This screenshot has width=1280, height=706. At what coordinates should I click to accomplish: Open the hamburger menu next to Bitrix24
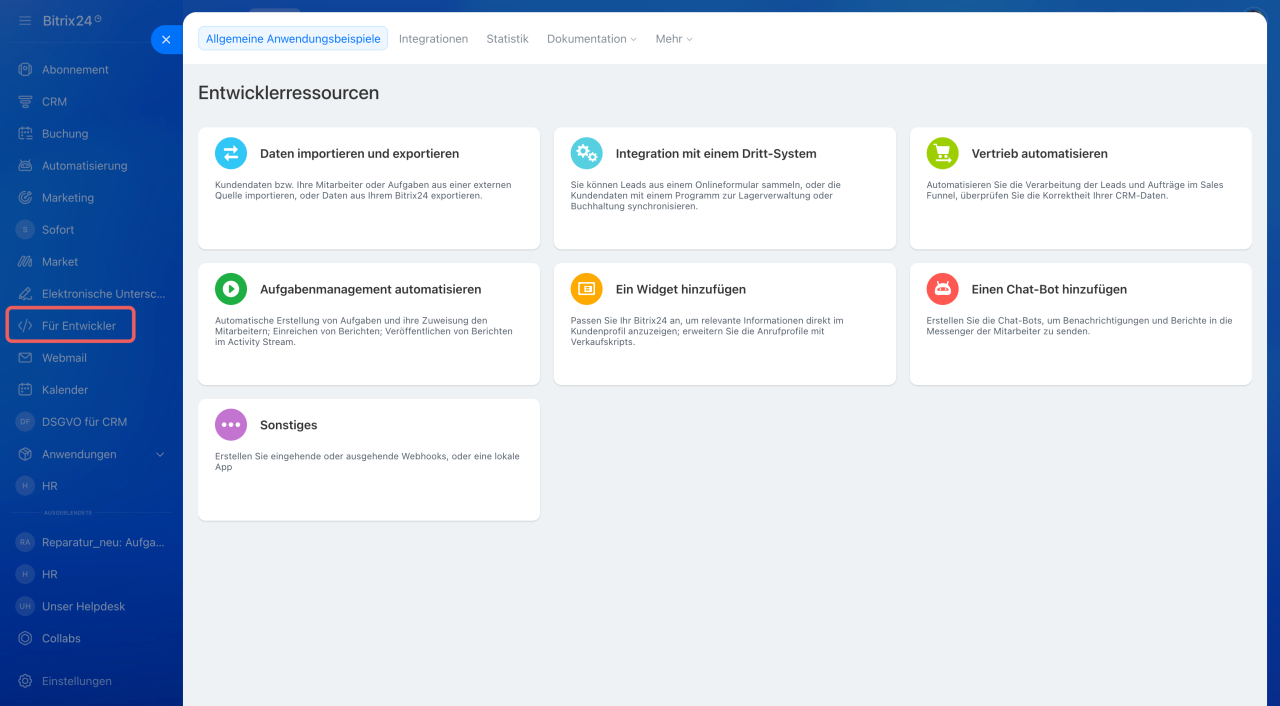click(25, 20)
